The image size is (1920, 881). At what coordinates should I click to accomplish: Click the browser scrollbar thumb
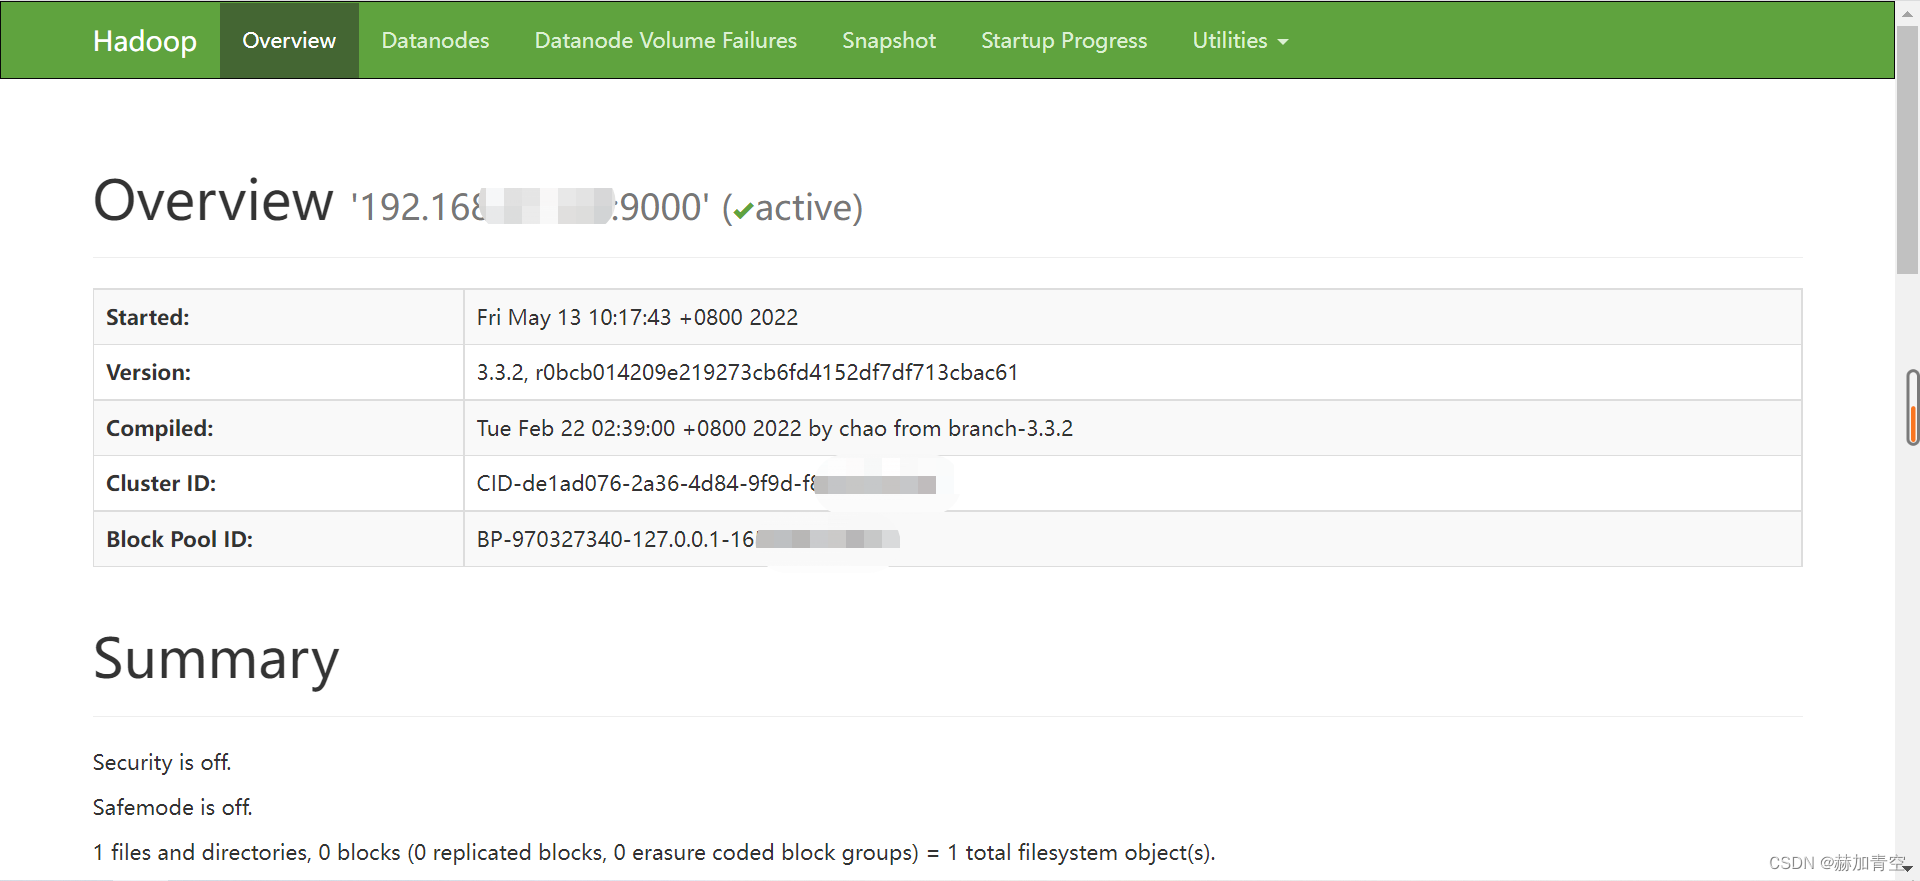[1907, 150]
